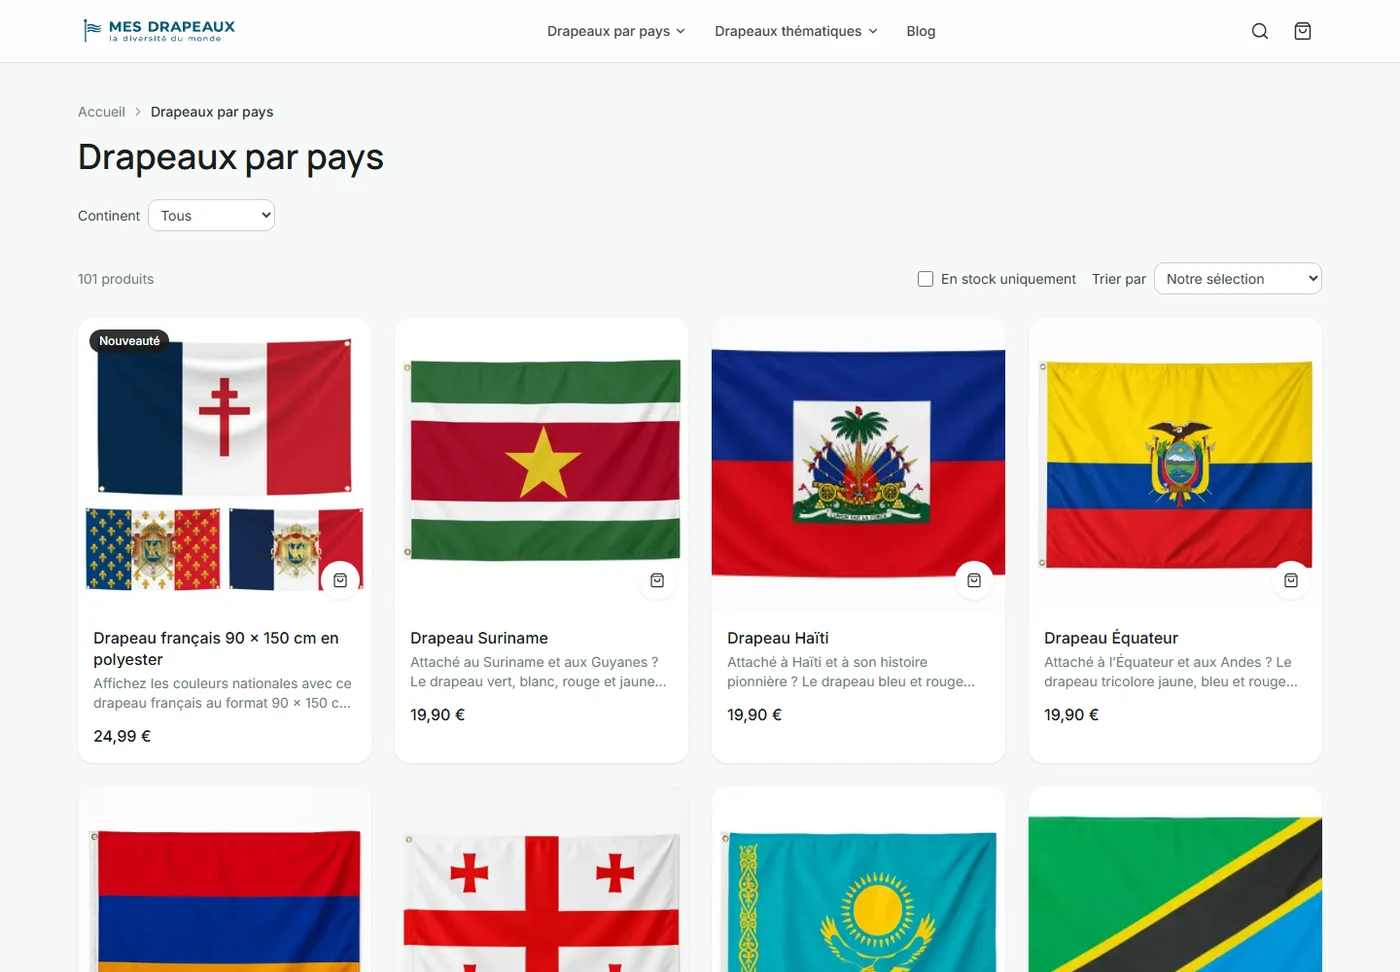Open Drapeau français 90 × 150 cm title
Screen dimensions: 1400x972
tap(216, 649)
